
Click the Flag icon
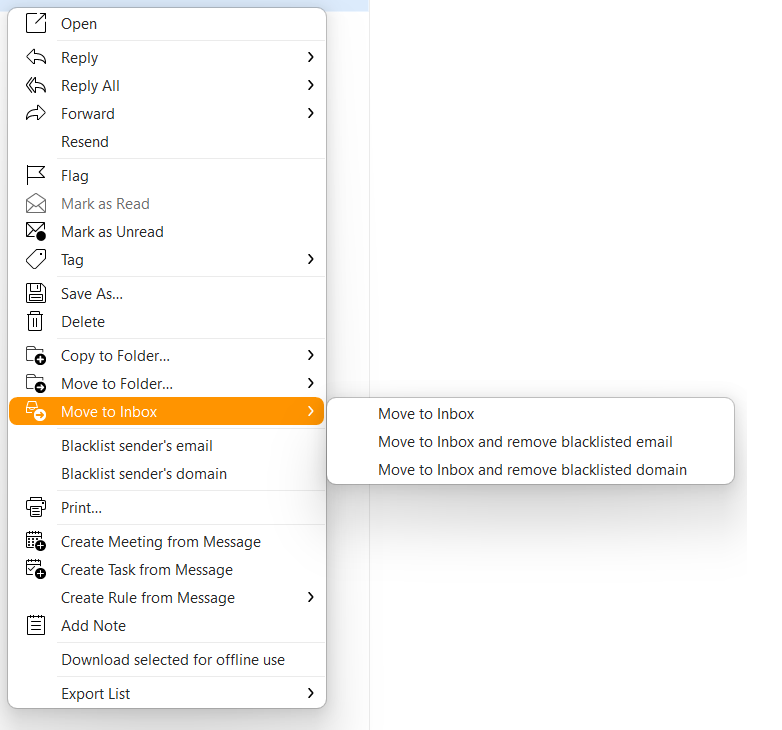point(36,176)
